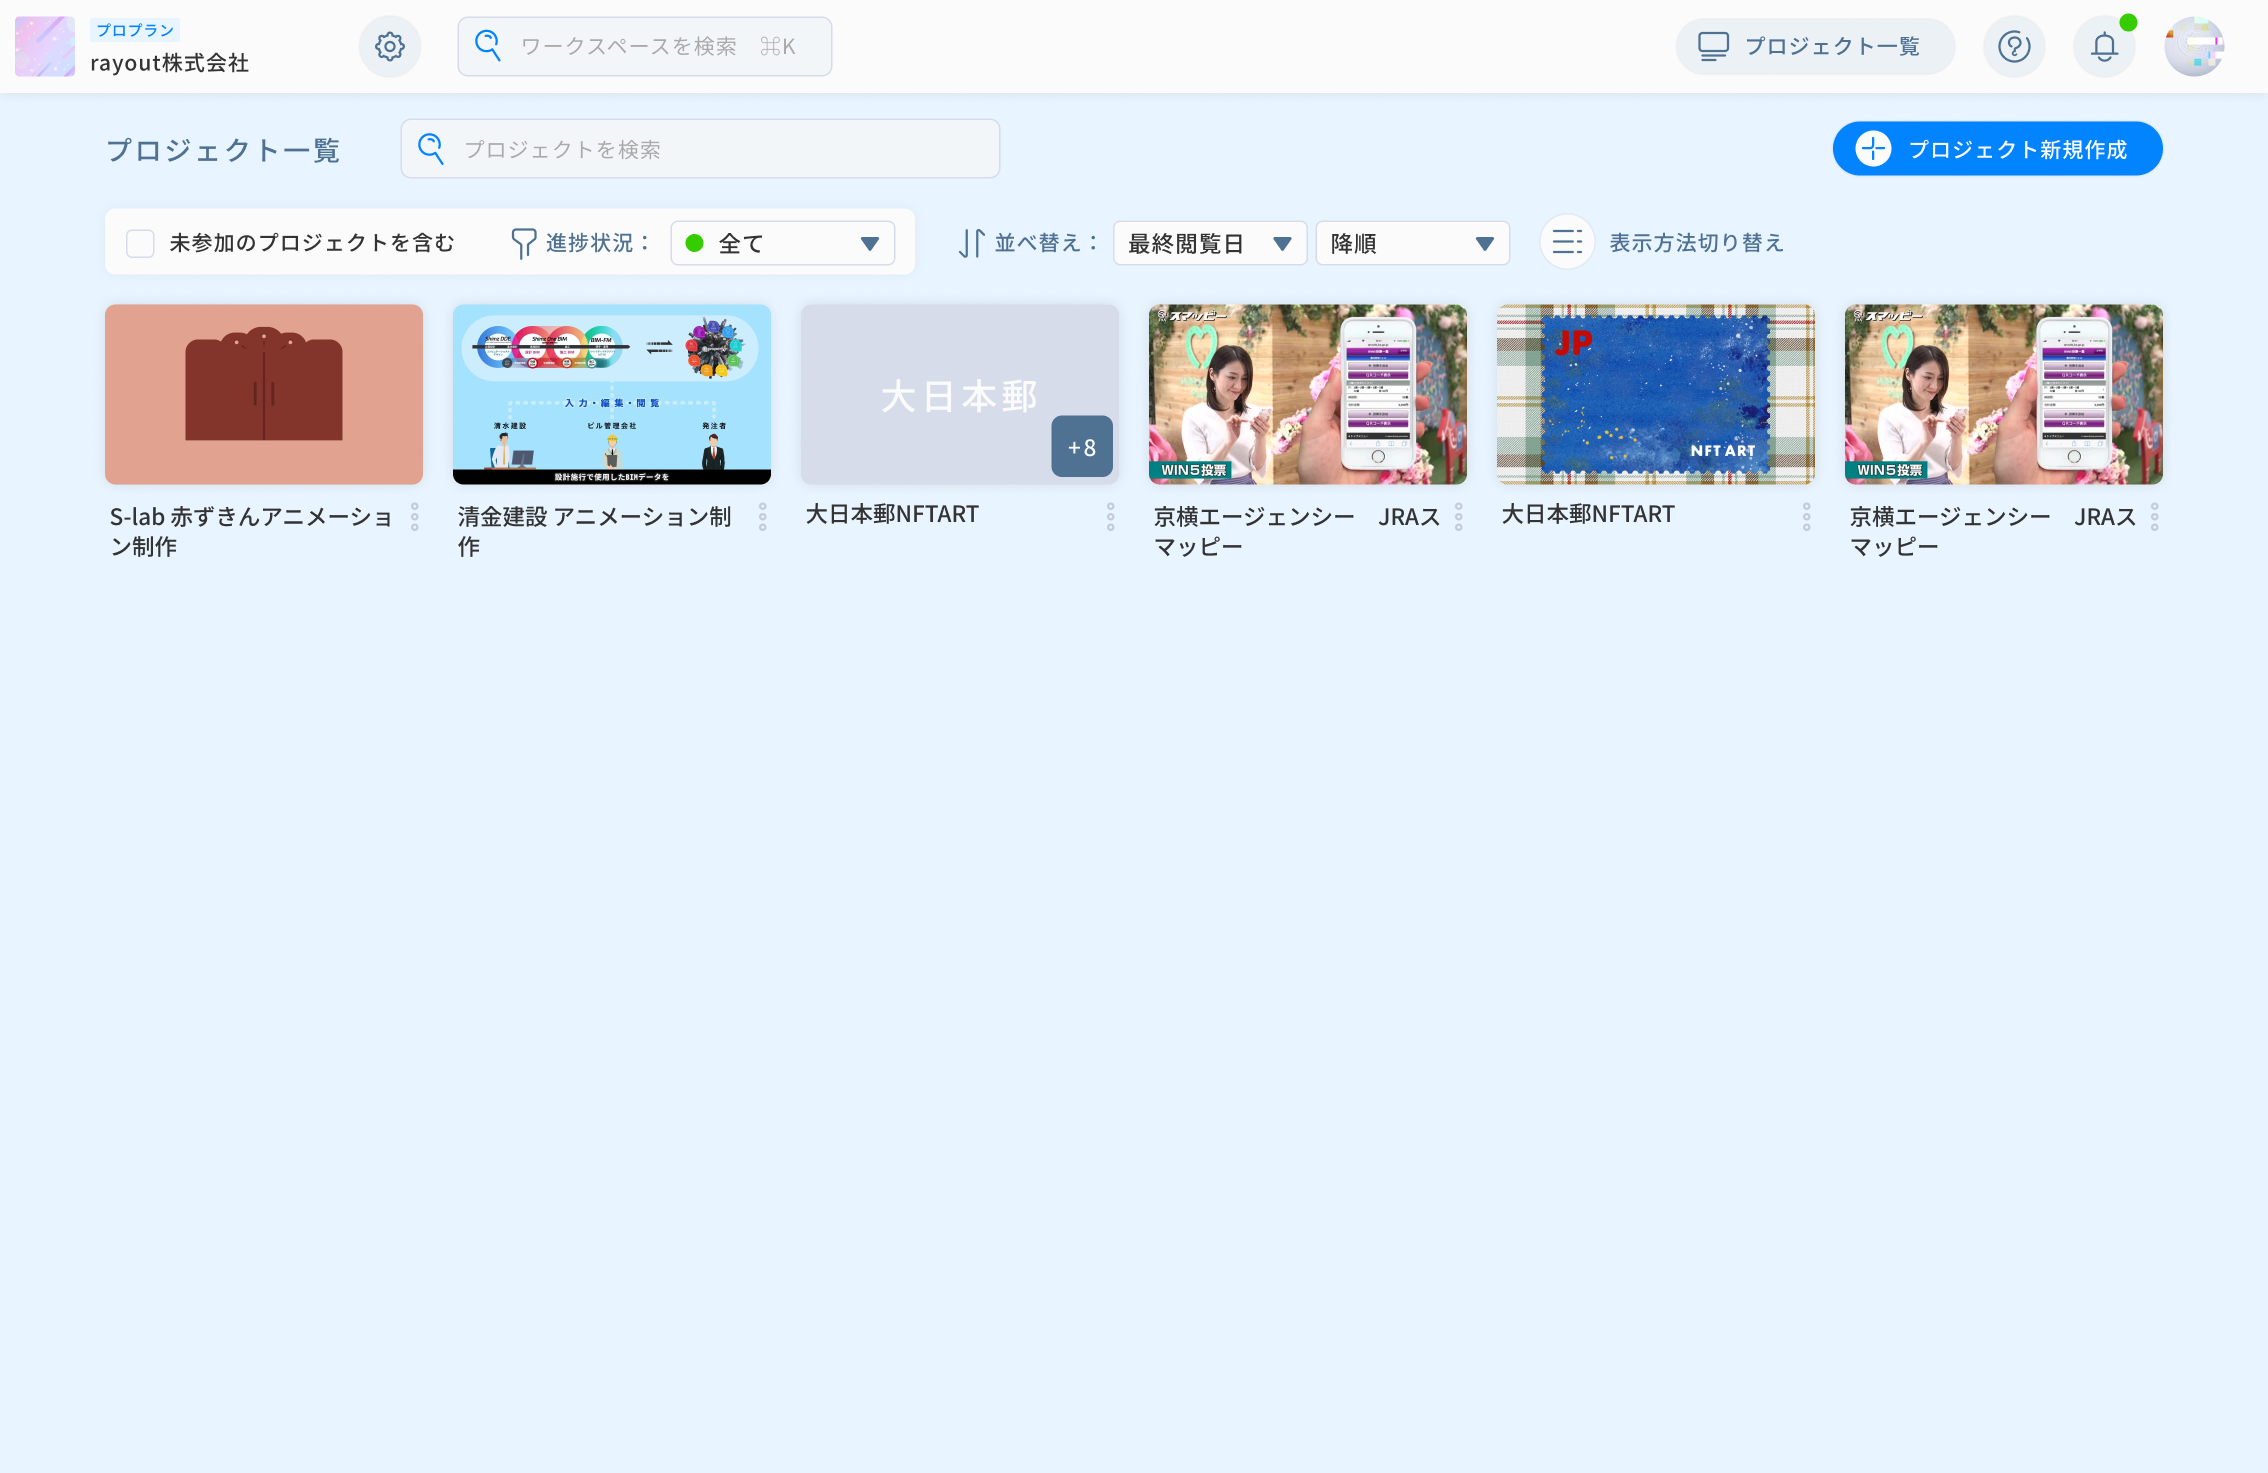
Task: Open workspace settings gear icon
Action: (389, 47)
